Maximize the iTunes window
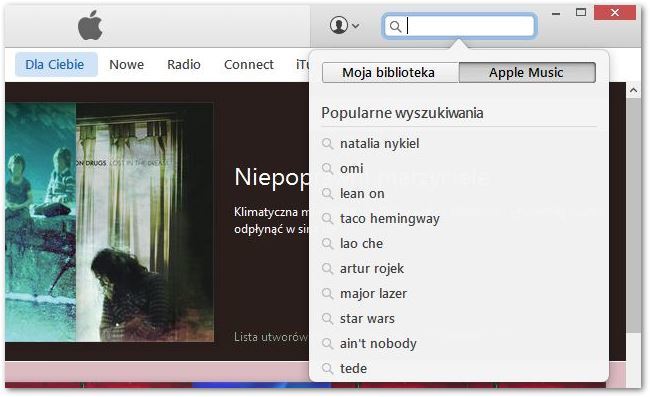This screenshot has height=397, width=650. point(581,12)
